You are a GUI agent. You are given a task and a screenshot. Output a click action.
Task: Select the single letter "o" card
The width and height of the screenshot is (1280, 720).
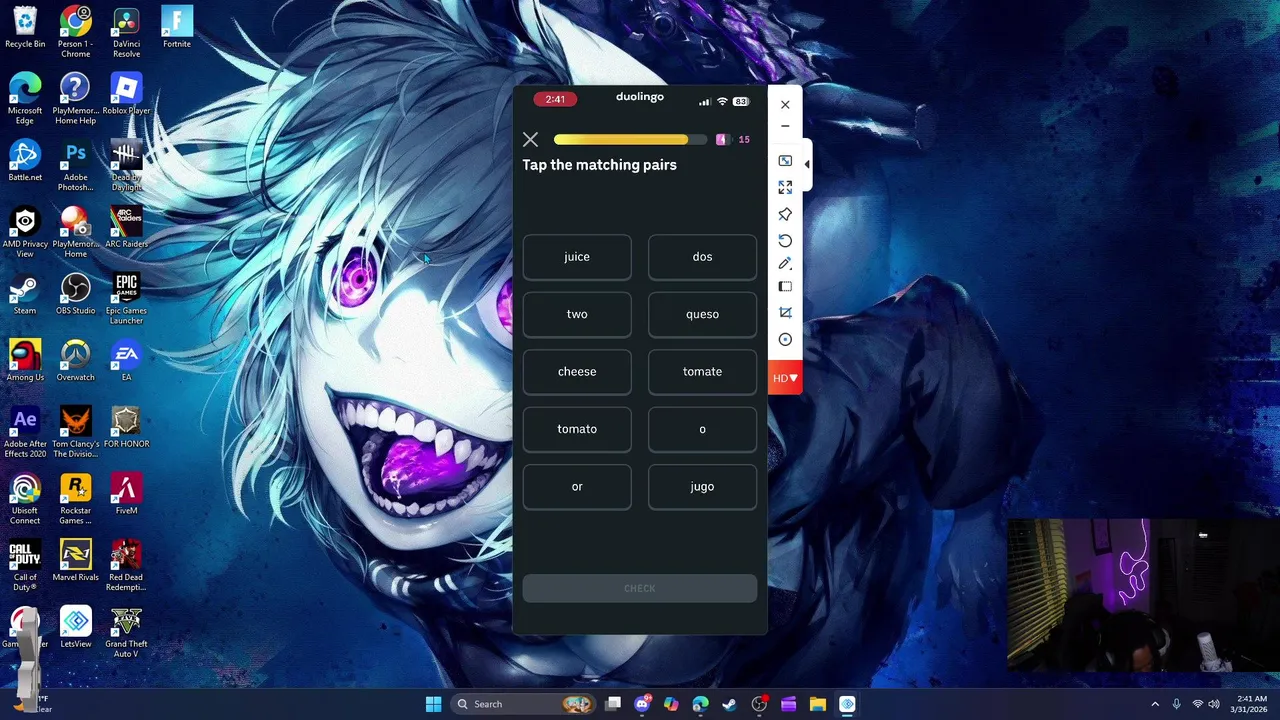(x=702, y=429)
